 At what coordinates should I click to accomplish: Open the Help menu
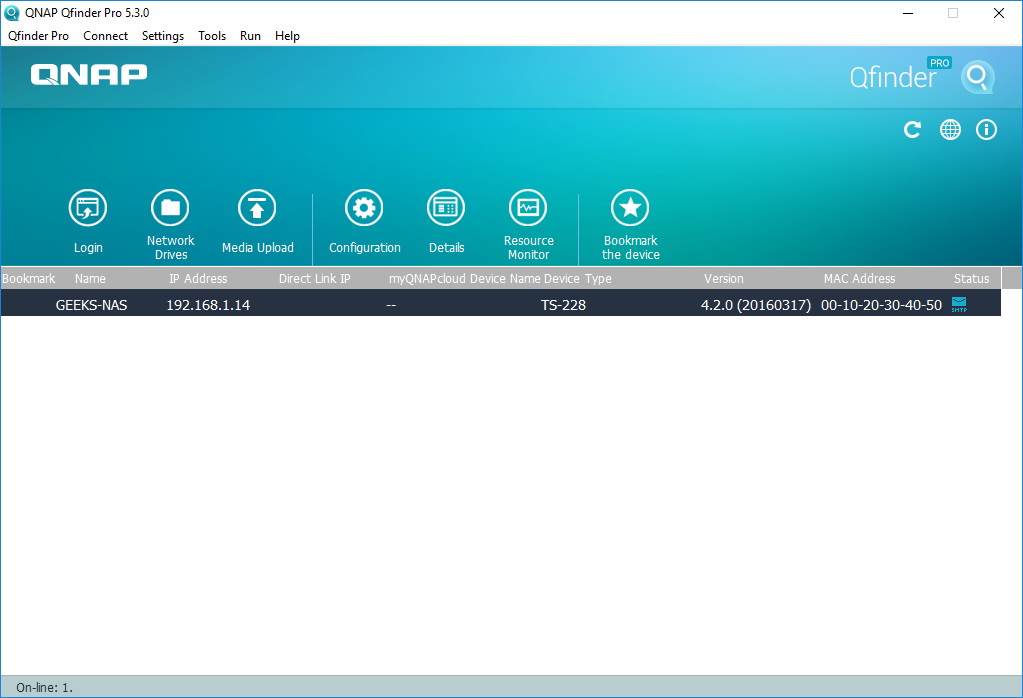[287, 36]
